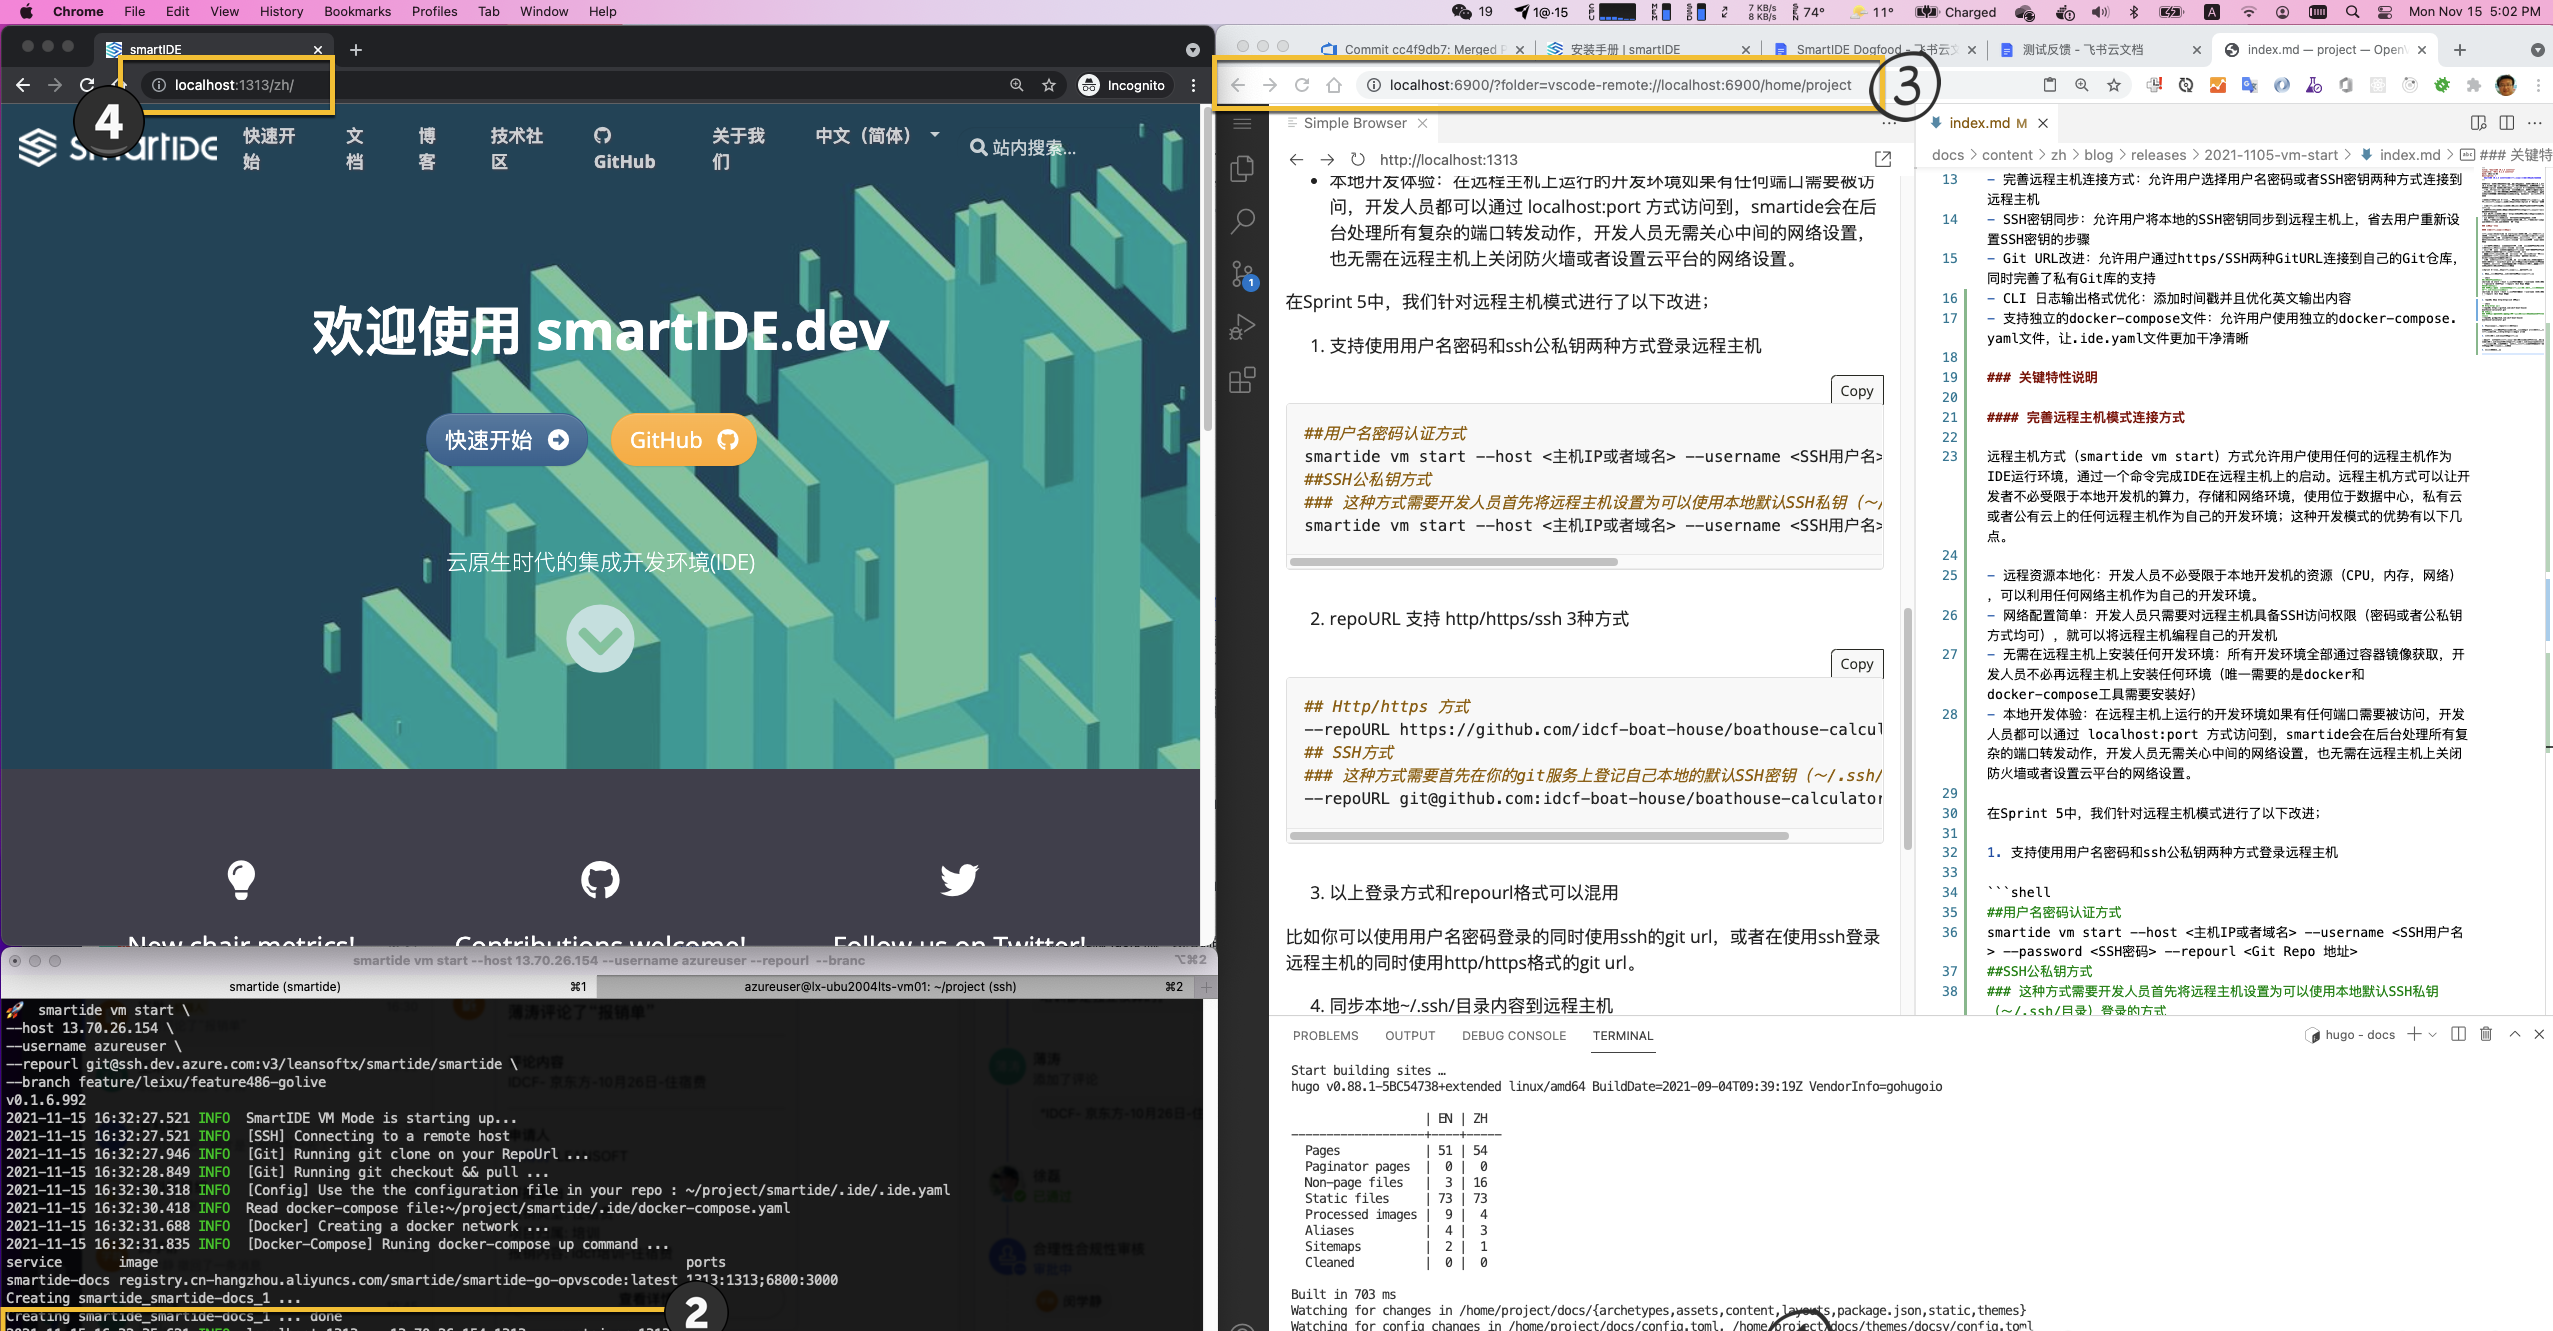This screenshot has width=2553, height=1331.
Task: Click the down-arrow circle on hero
Action: pos(600,638)
